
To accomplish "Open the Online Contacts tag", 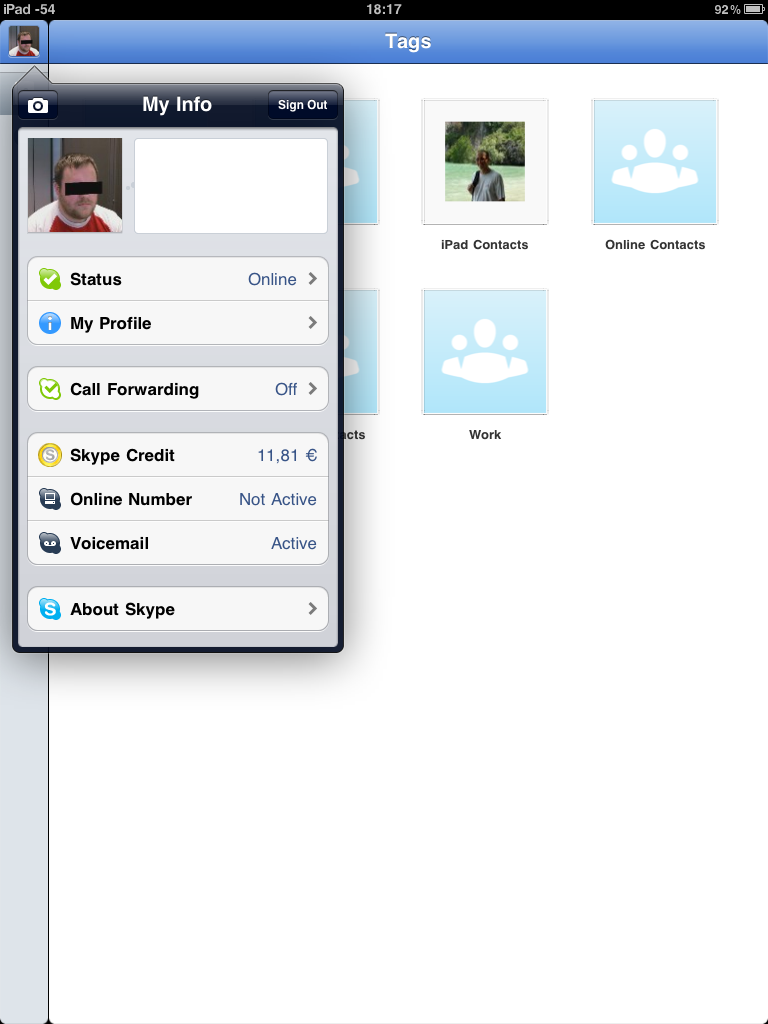I will [655, 162].
